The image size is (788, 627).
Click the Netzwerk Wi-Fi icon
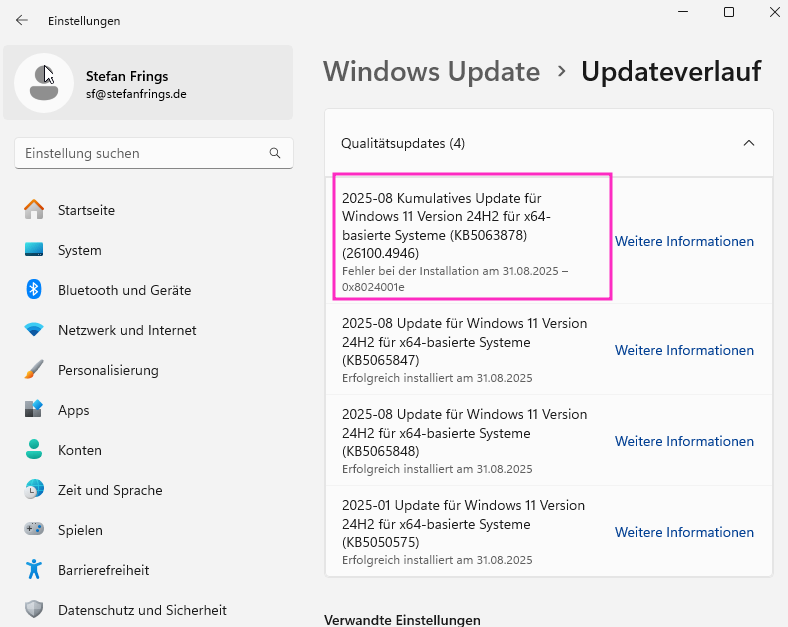(x=34, y=330)
